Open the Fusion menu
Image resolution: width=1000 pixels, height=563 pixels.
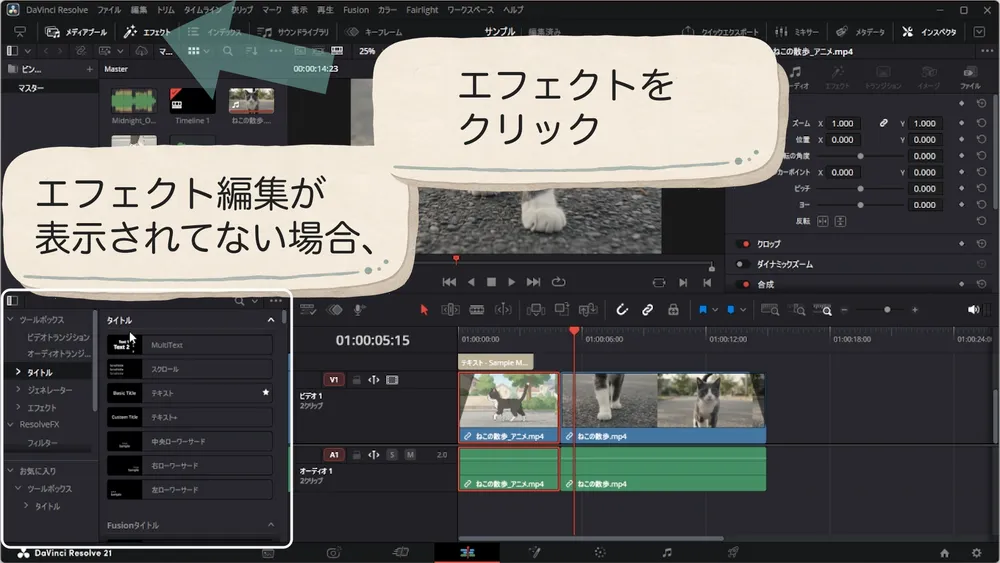tap(356, 10)
